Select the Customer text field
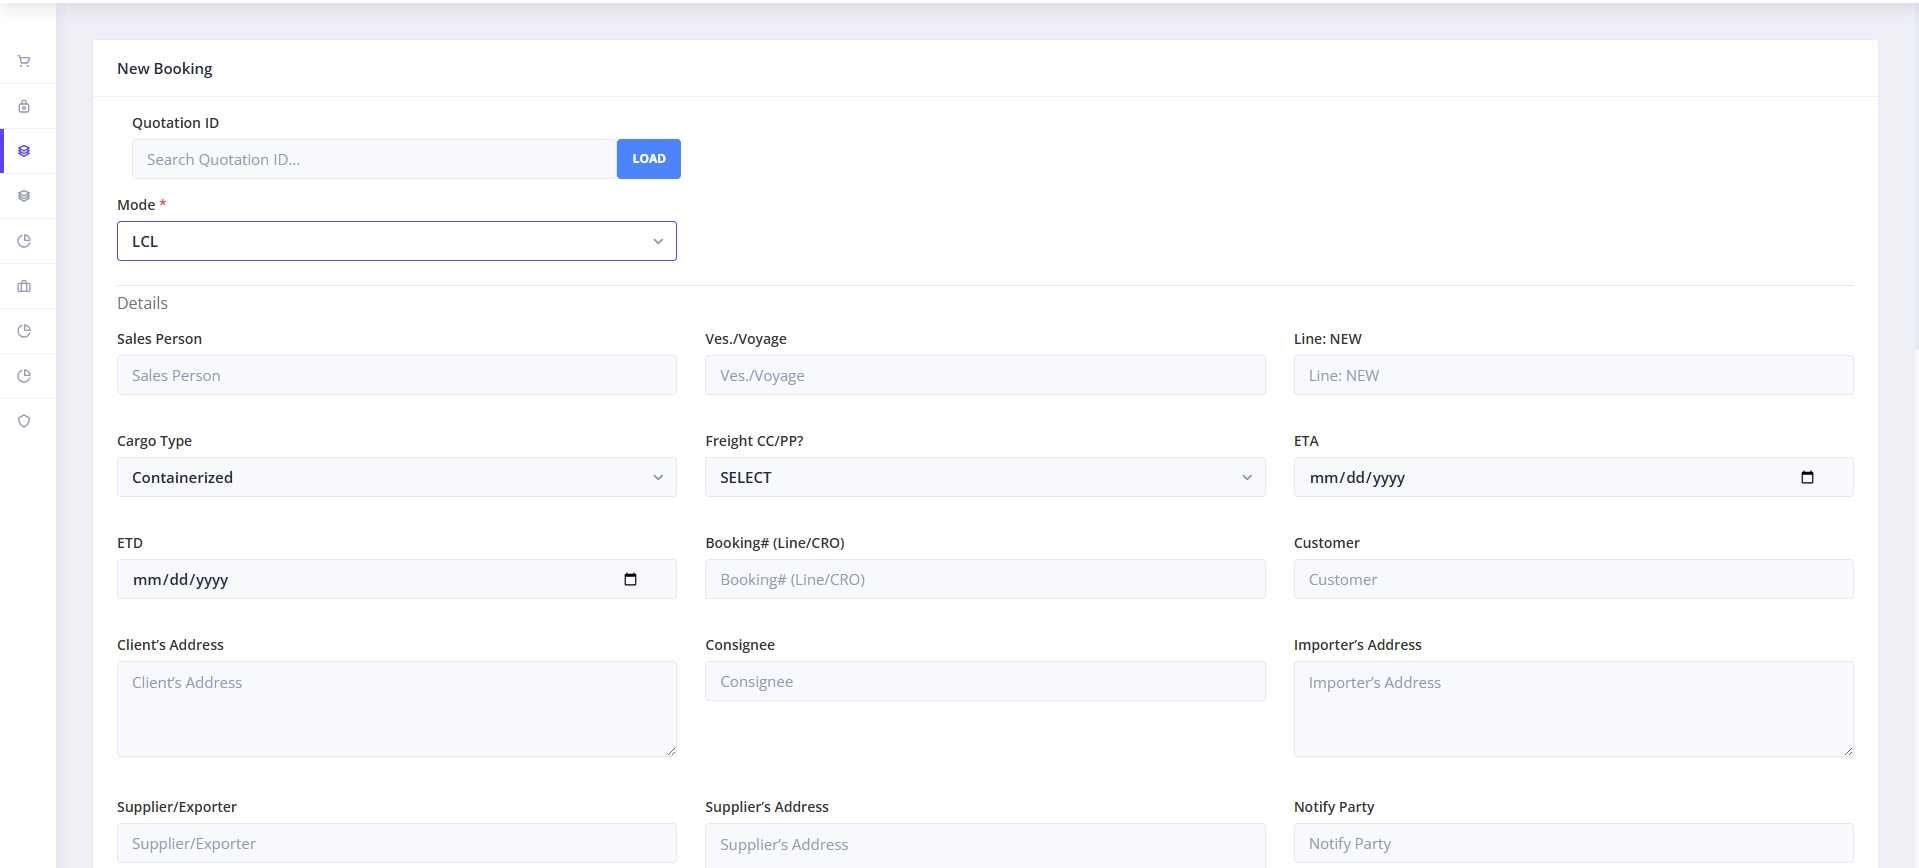Image resolution: width=1919 pixels, height=868 pixels. 1572,579
